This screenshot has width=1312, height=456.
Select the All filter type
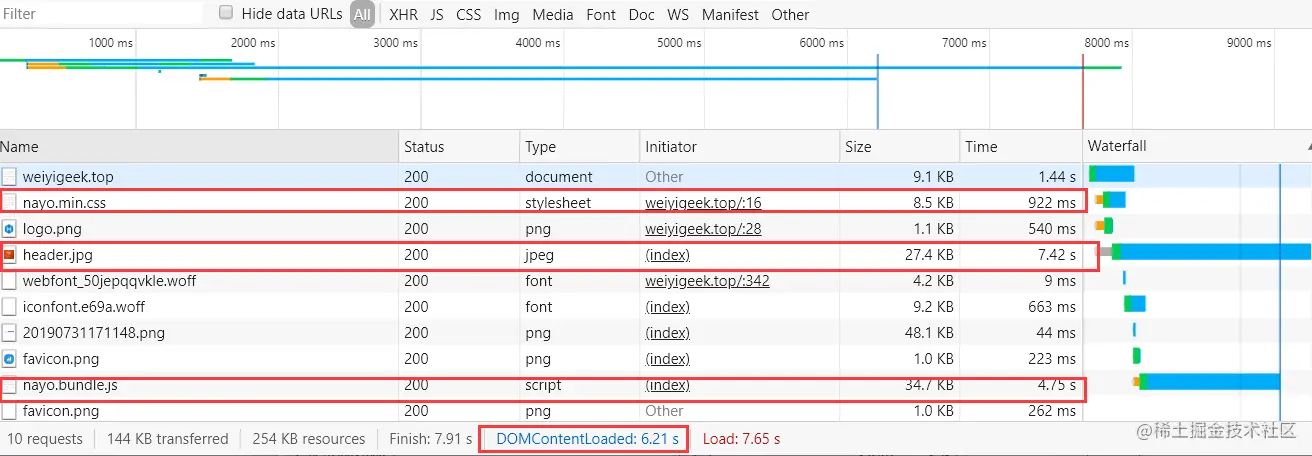362,14
